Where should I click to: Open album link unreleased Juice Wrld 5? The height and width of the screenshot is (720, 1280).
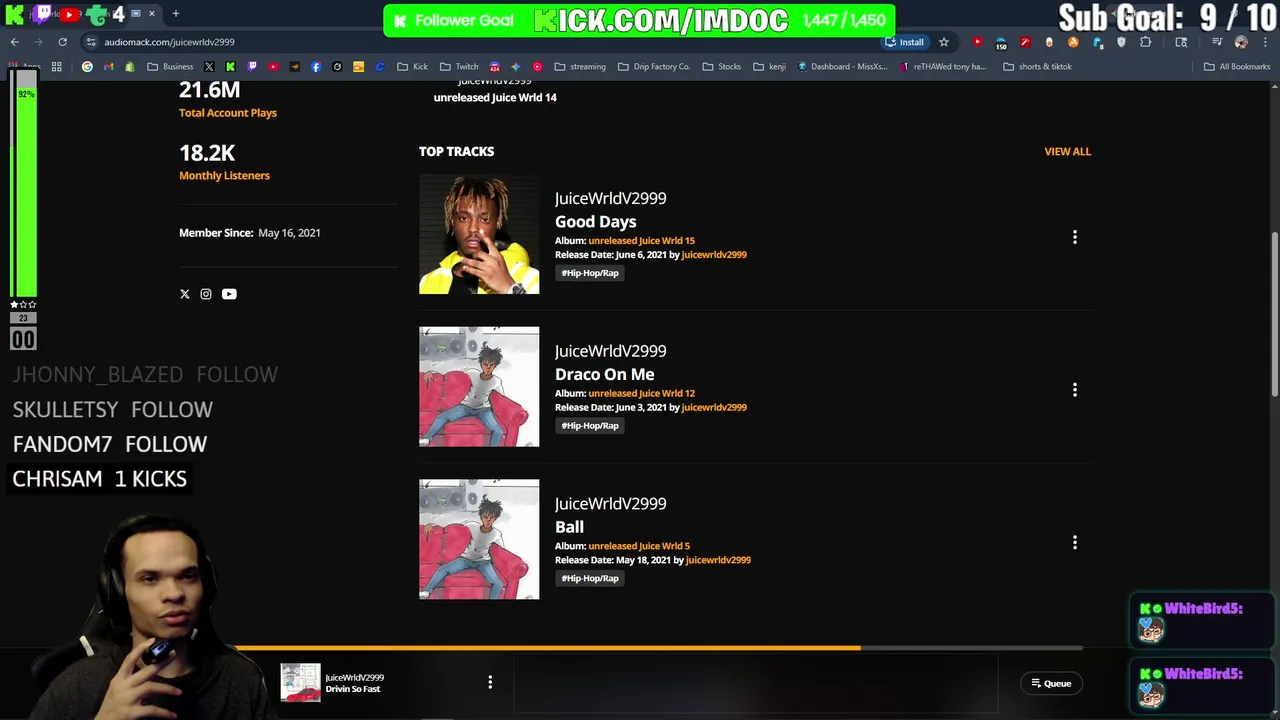click(639, 546)
